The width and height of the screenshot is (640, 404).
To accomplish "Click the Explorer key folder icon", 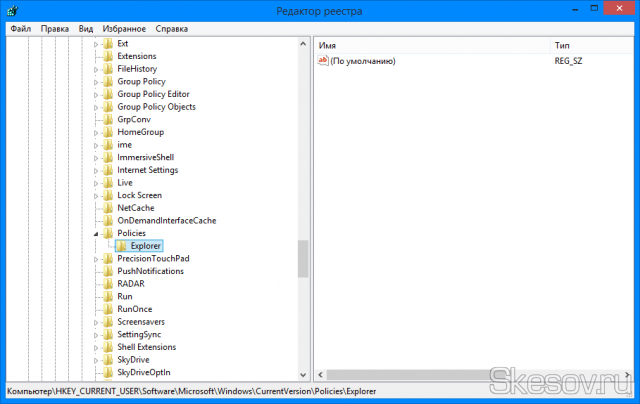I will 121,246.
